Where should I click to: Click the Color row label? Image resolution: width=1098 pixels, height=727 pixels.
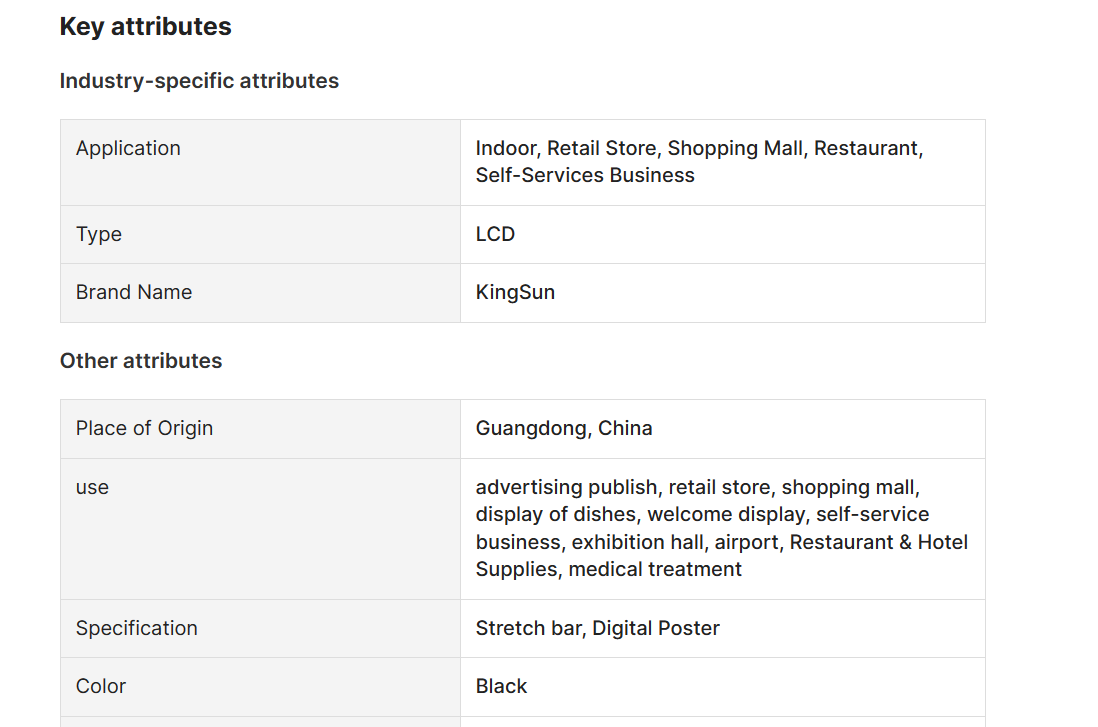tap(101, 686)
